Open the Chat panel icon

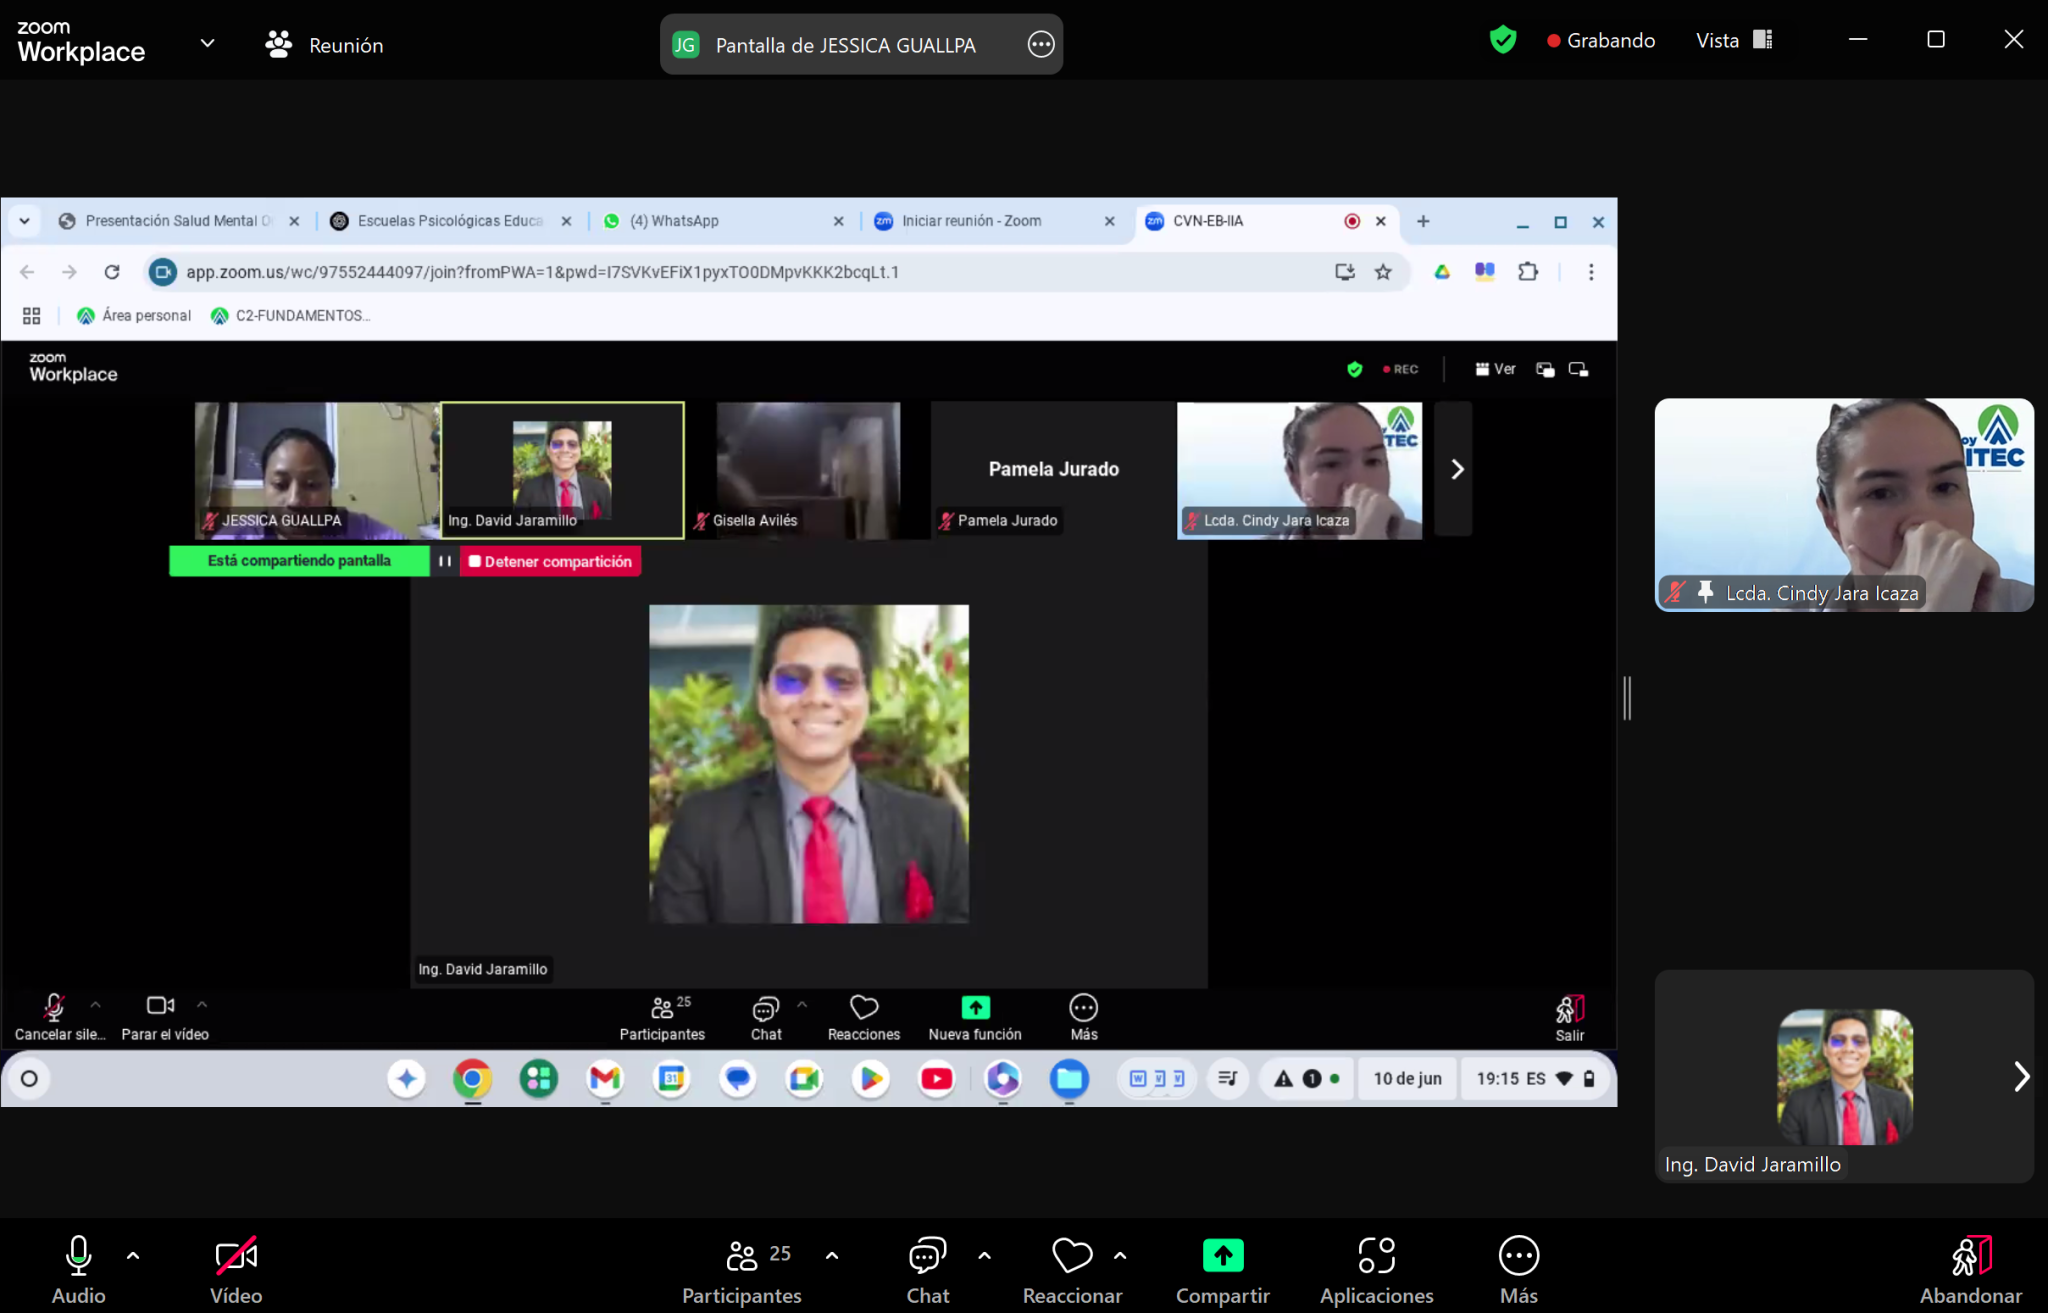(x=927, y=1257)
